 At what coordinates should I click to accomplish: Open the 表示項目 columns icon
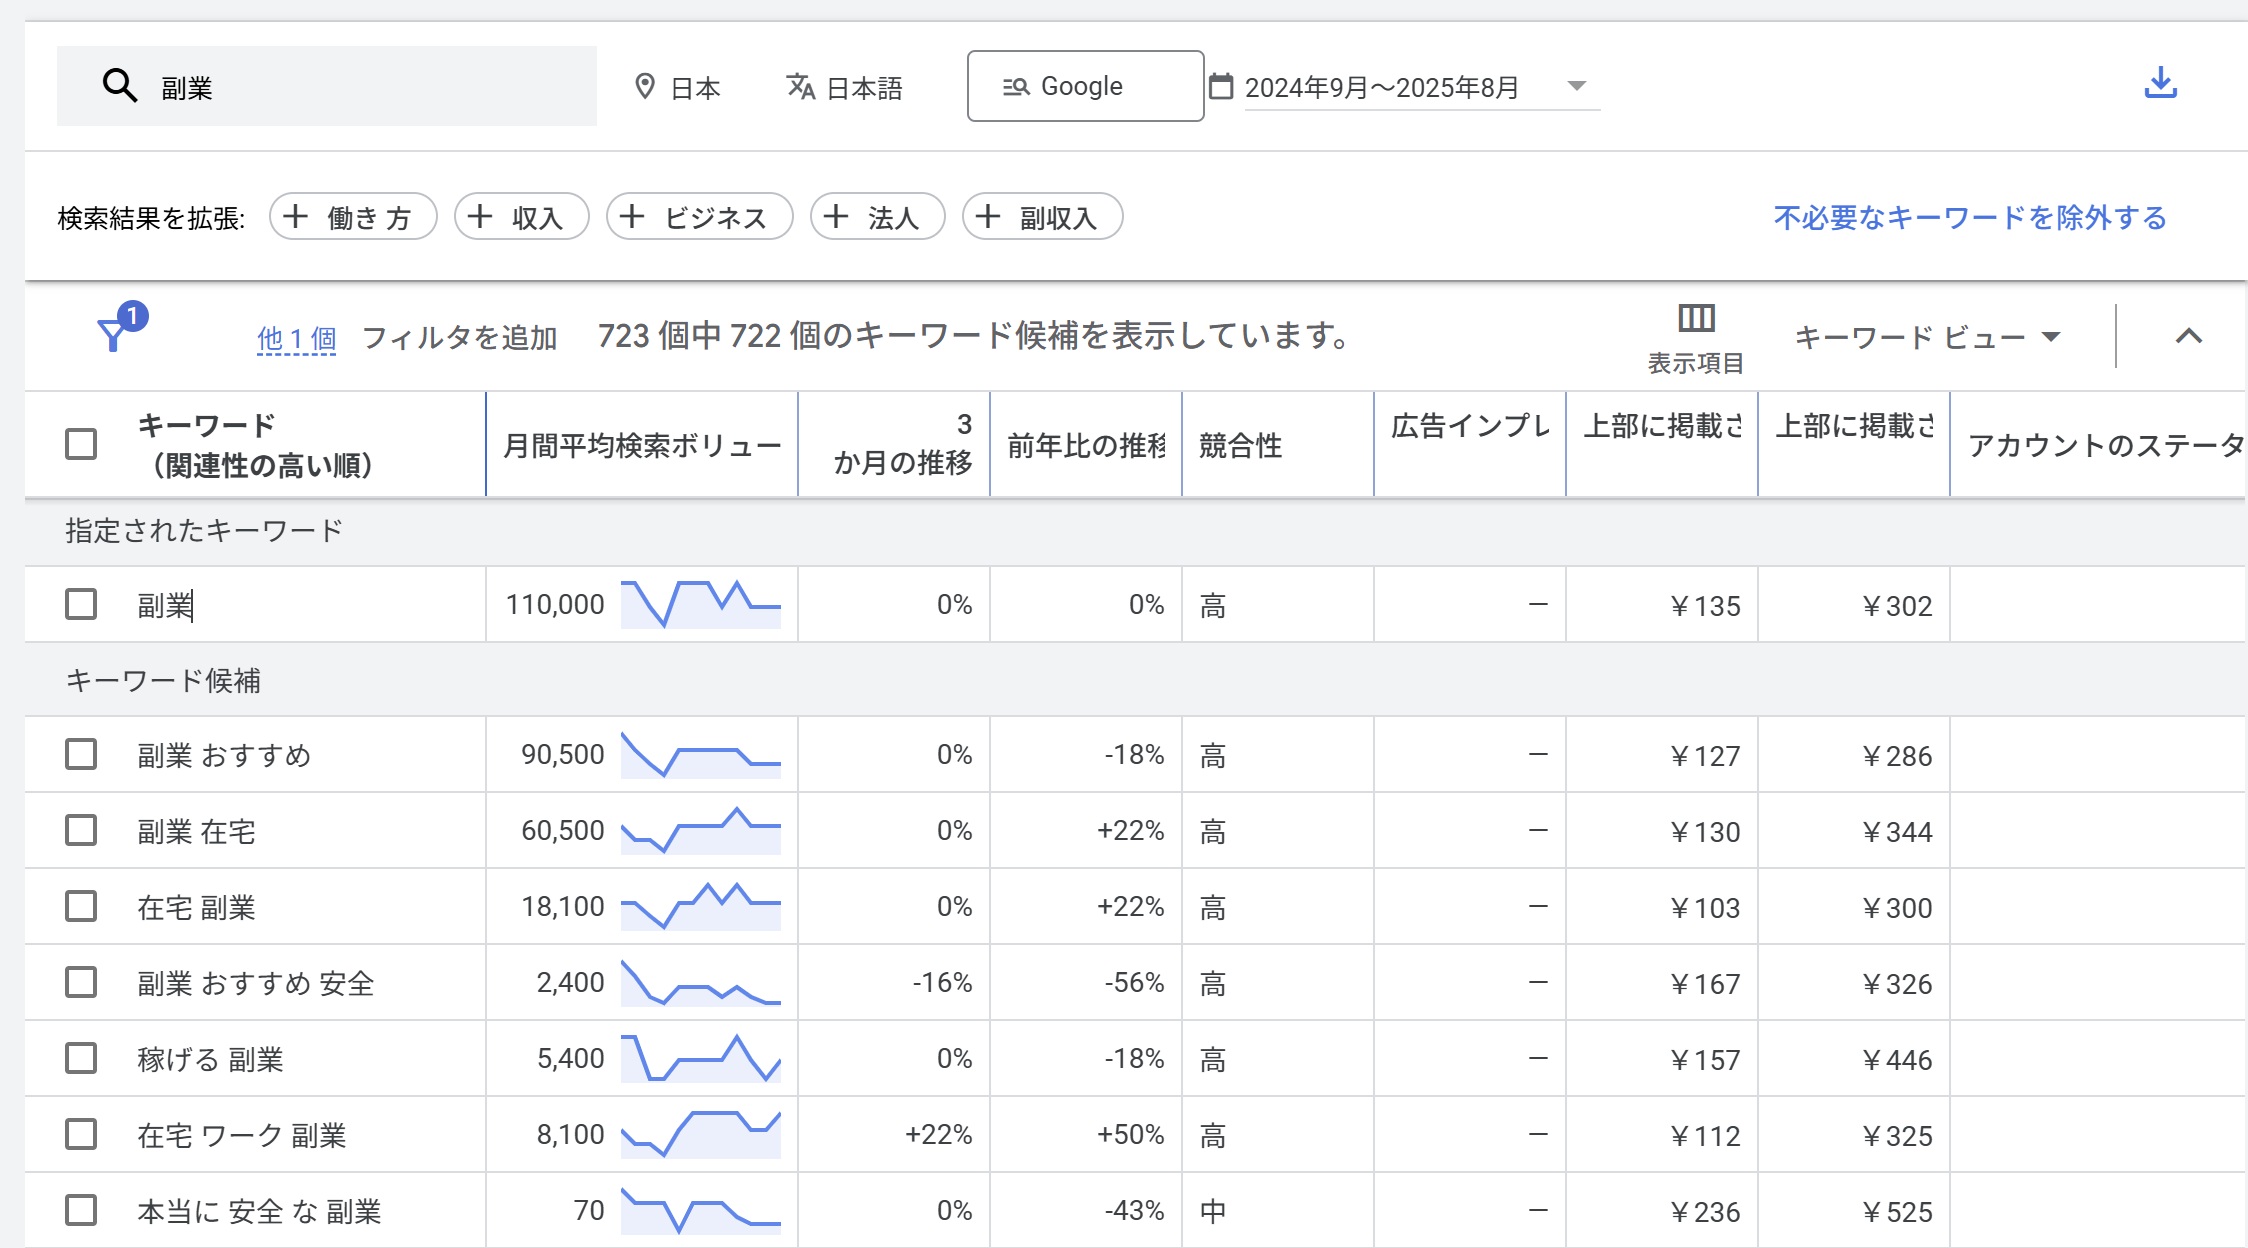1695,319
